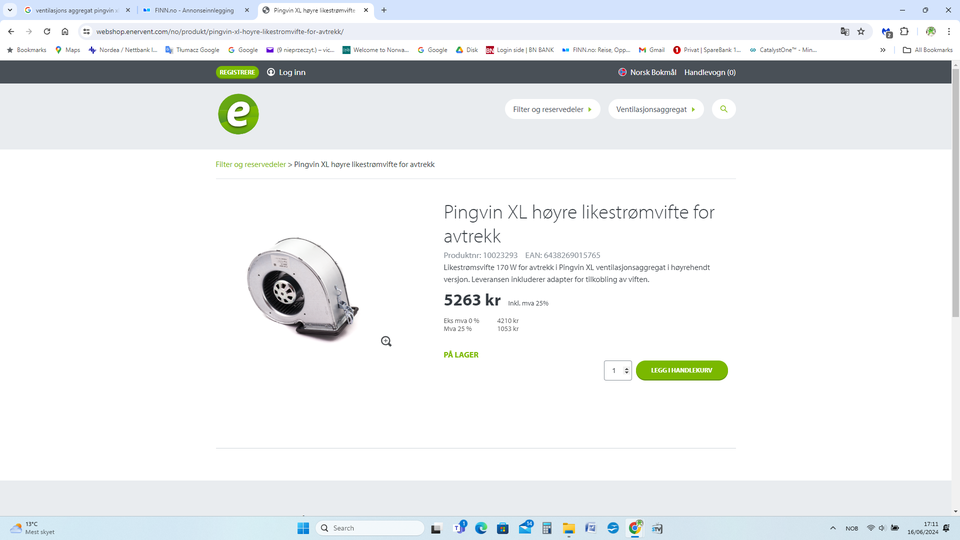
Task: Open the Disk bookmark
Action: (x=467, y=50)
